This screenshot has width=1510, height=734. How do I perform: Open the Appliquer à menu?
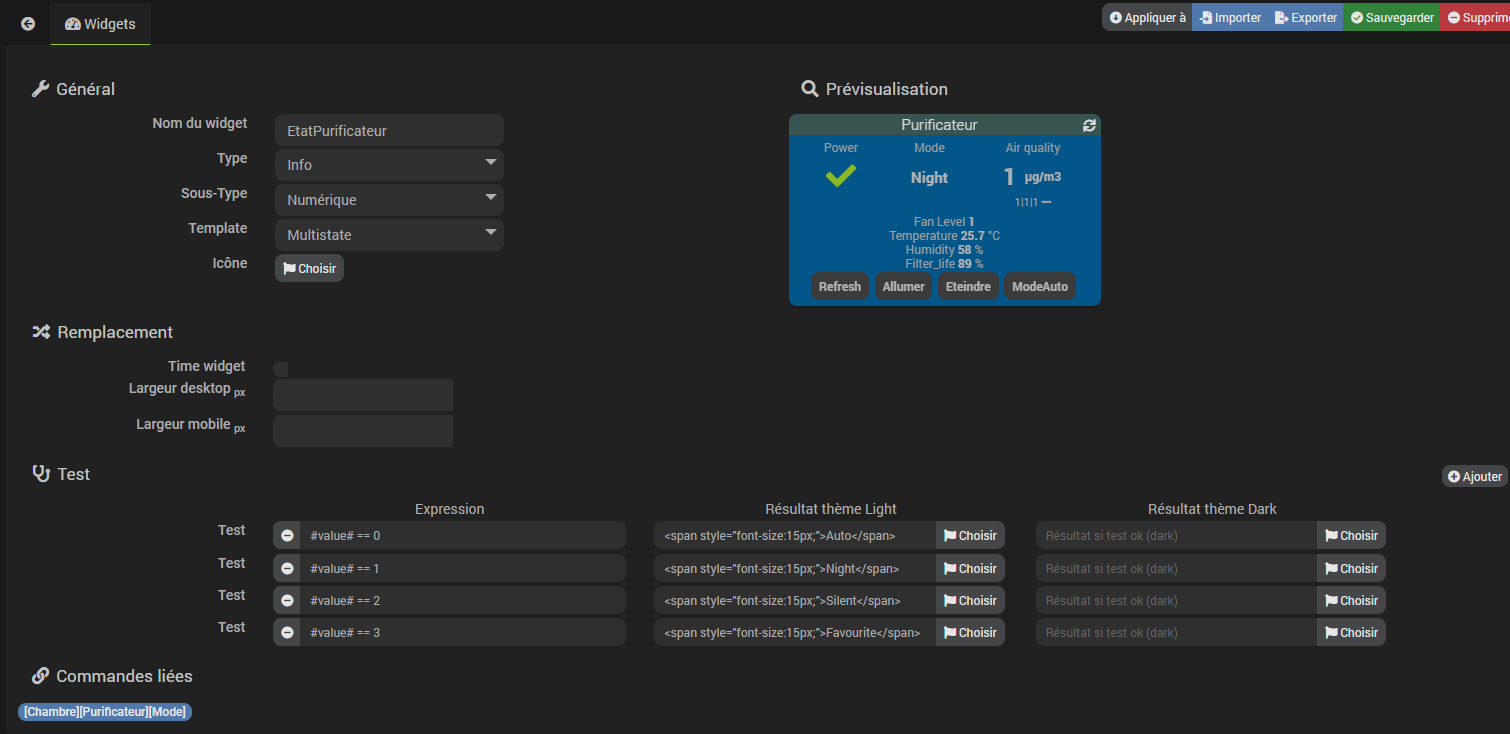(x=1147, y=17)
